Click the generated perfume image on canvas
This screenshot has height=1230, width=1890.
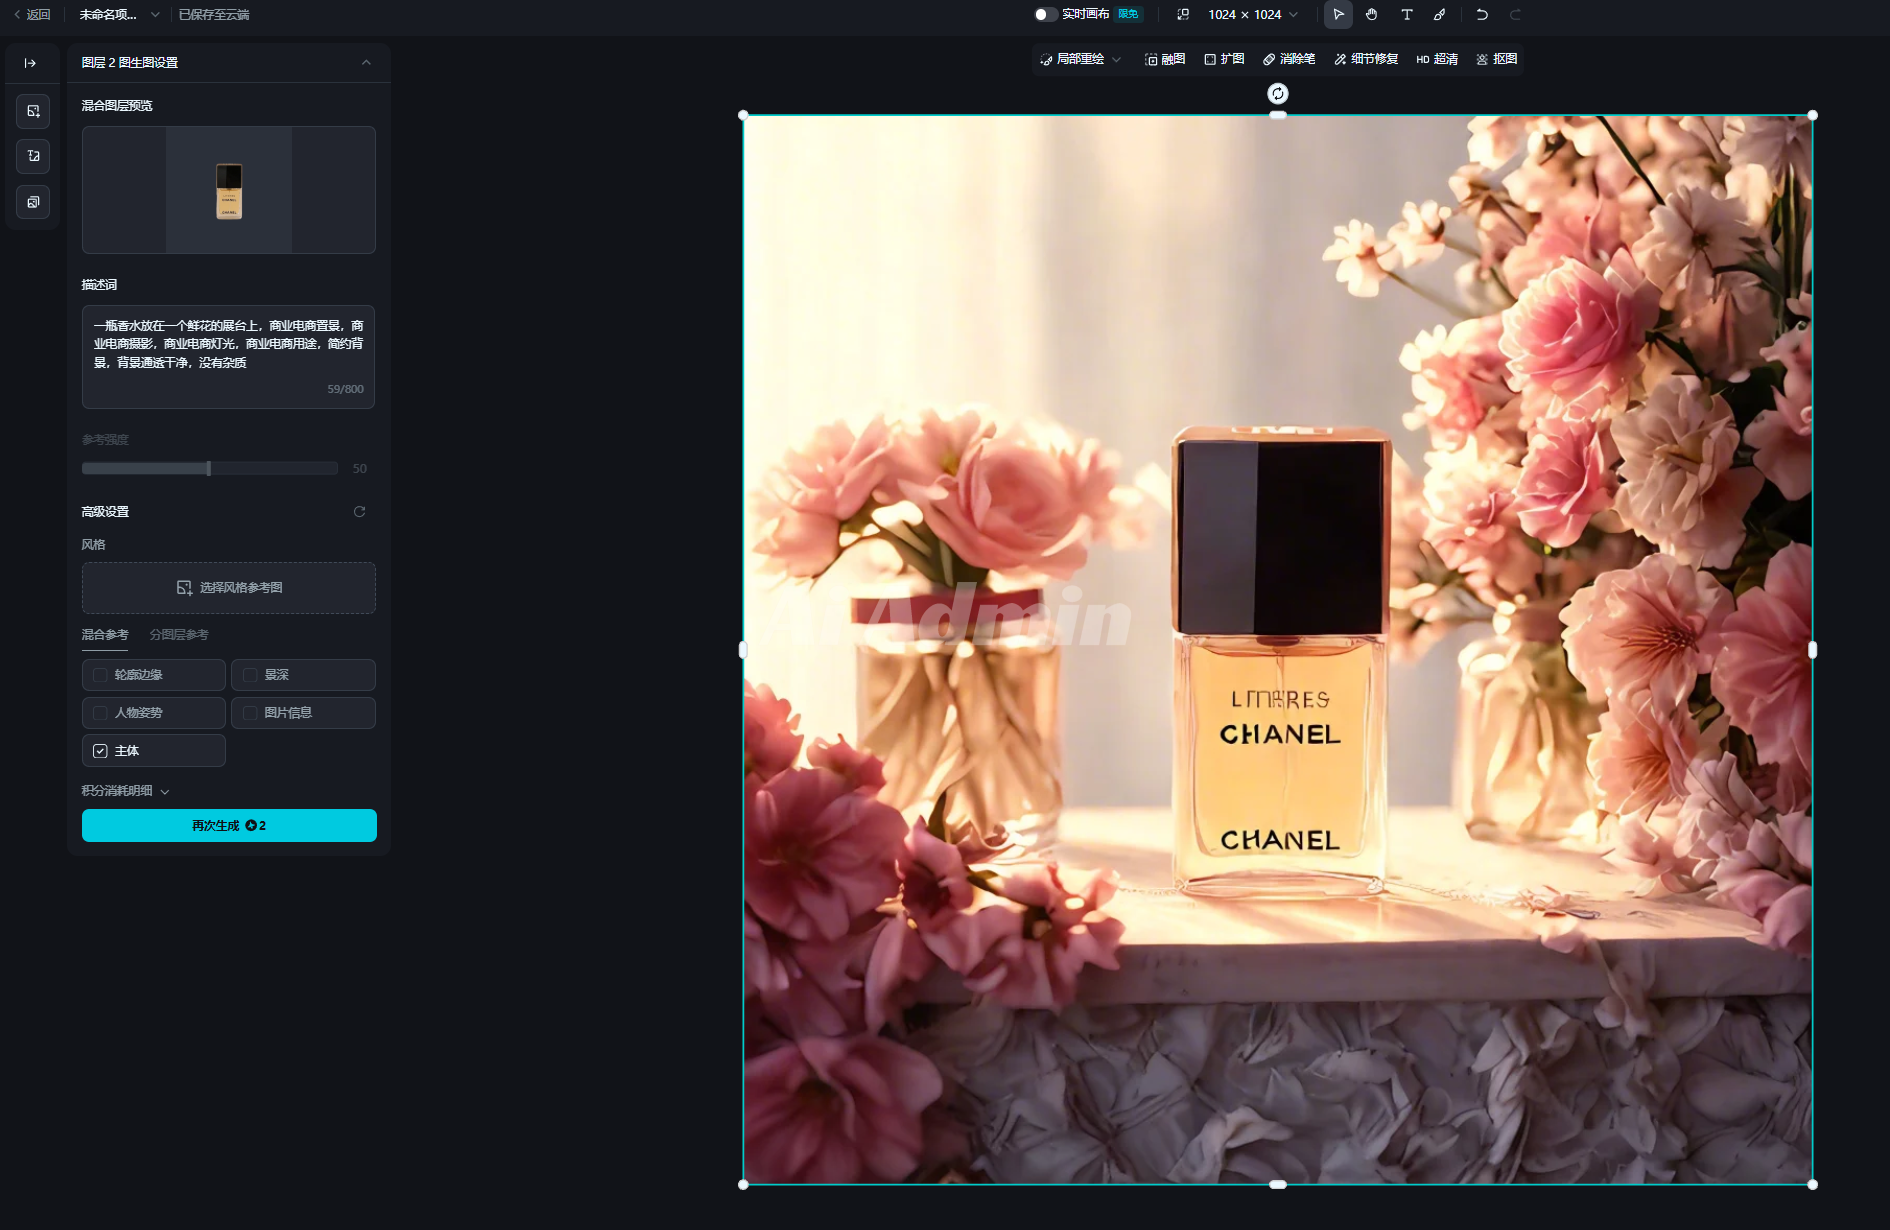(x=1278, y=650)
